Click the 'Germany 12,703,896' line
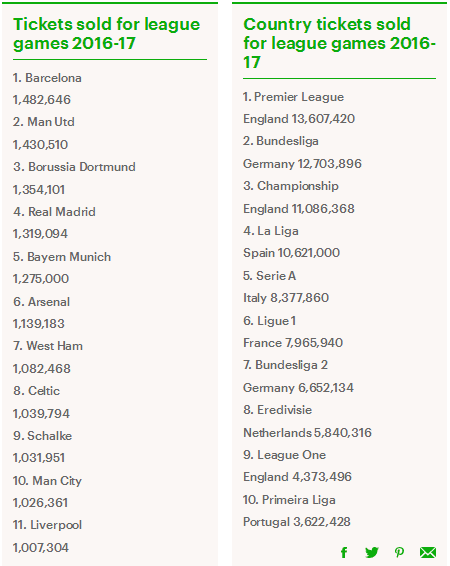450x566 pixels. [302, 164]
